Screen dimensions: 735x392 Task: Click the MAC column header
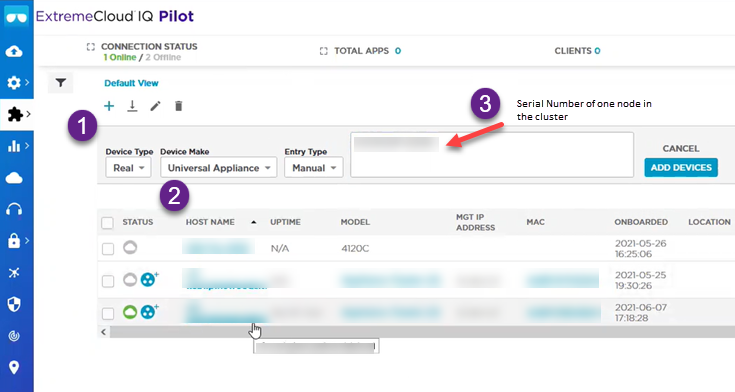pos(535,222)
